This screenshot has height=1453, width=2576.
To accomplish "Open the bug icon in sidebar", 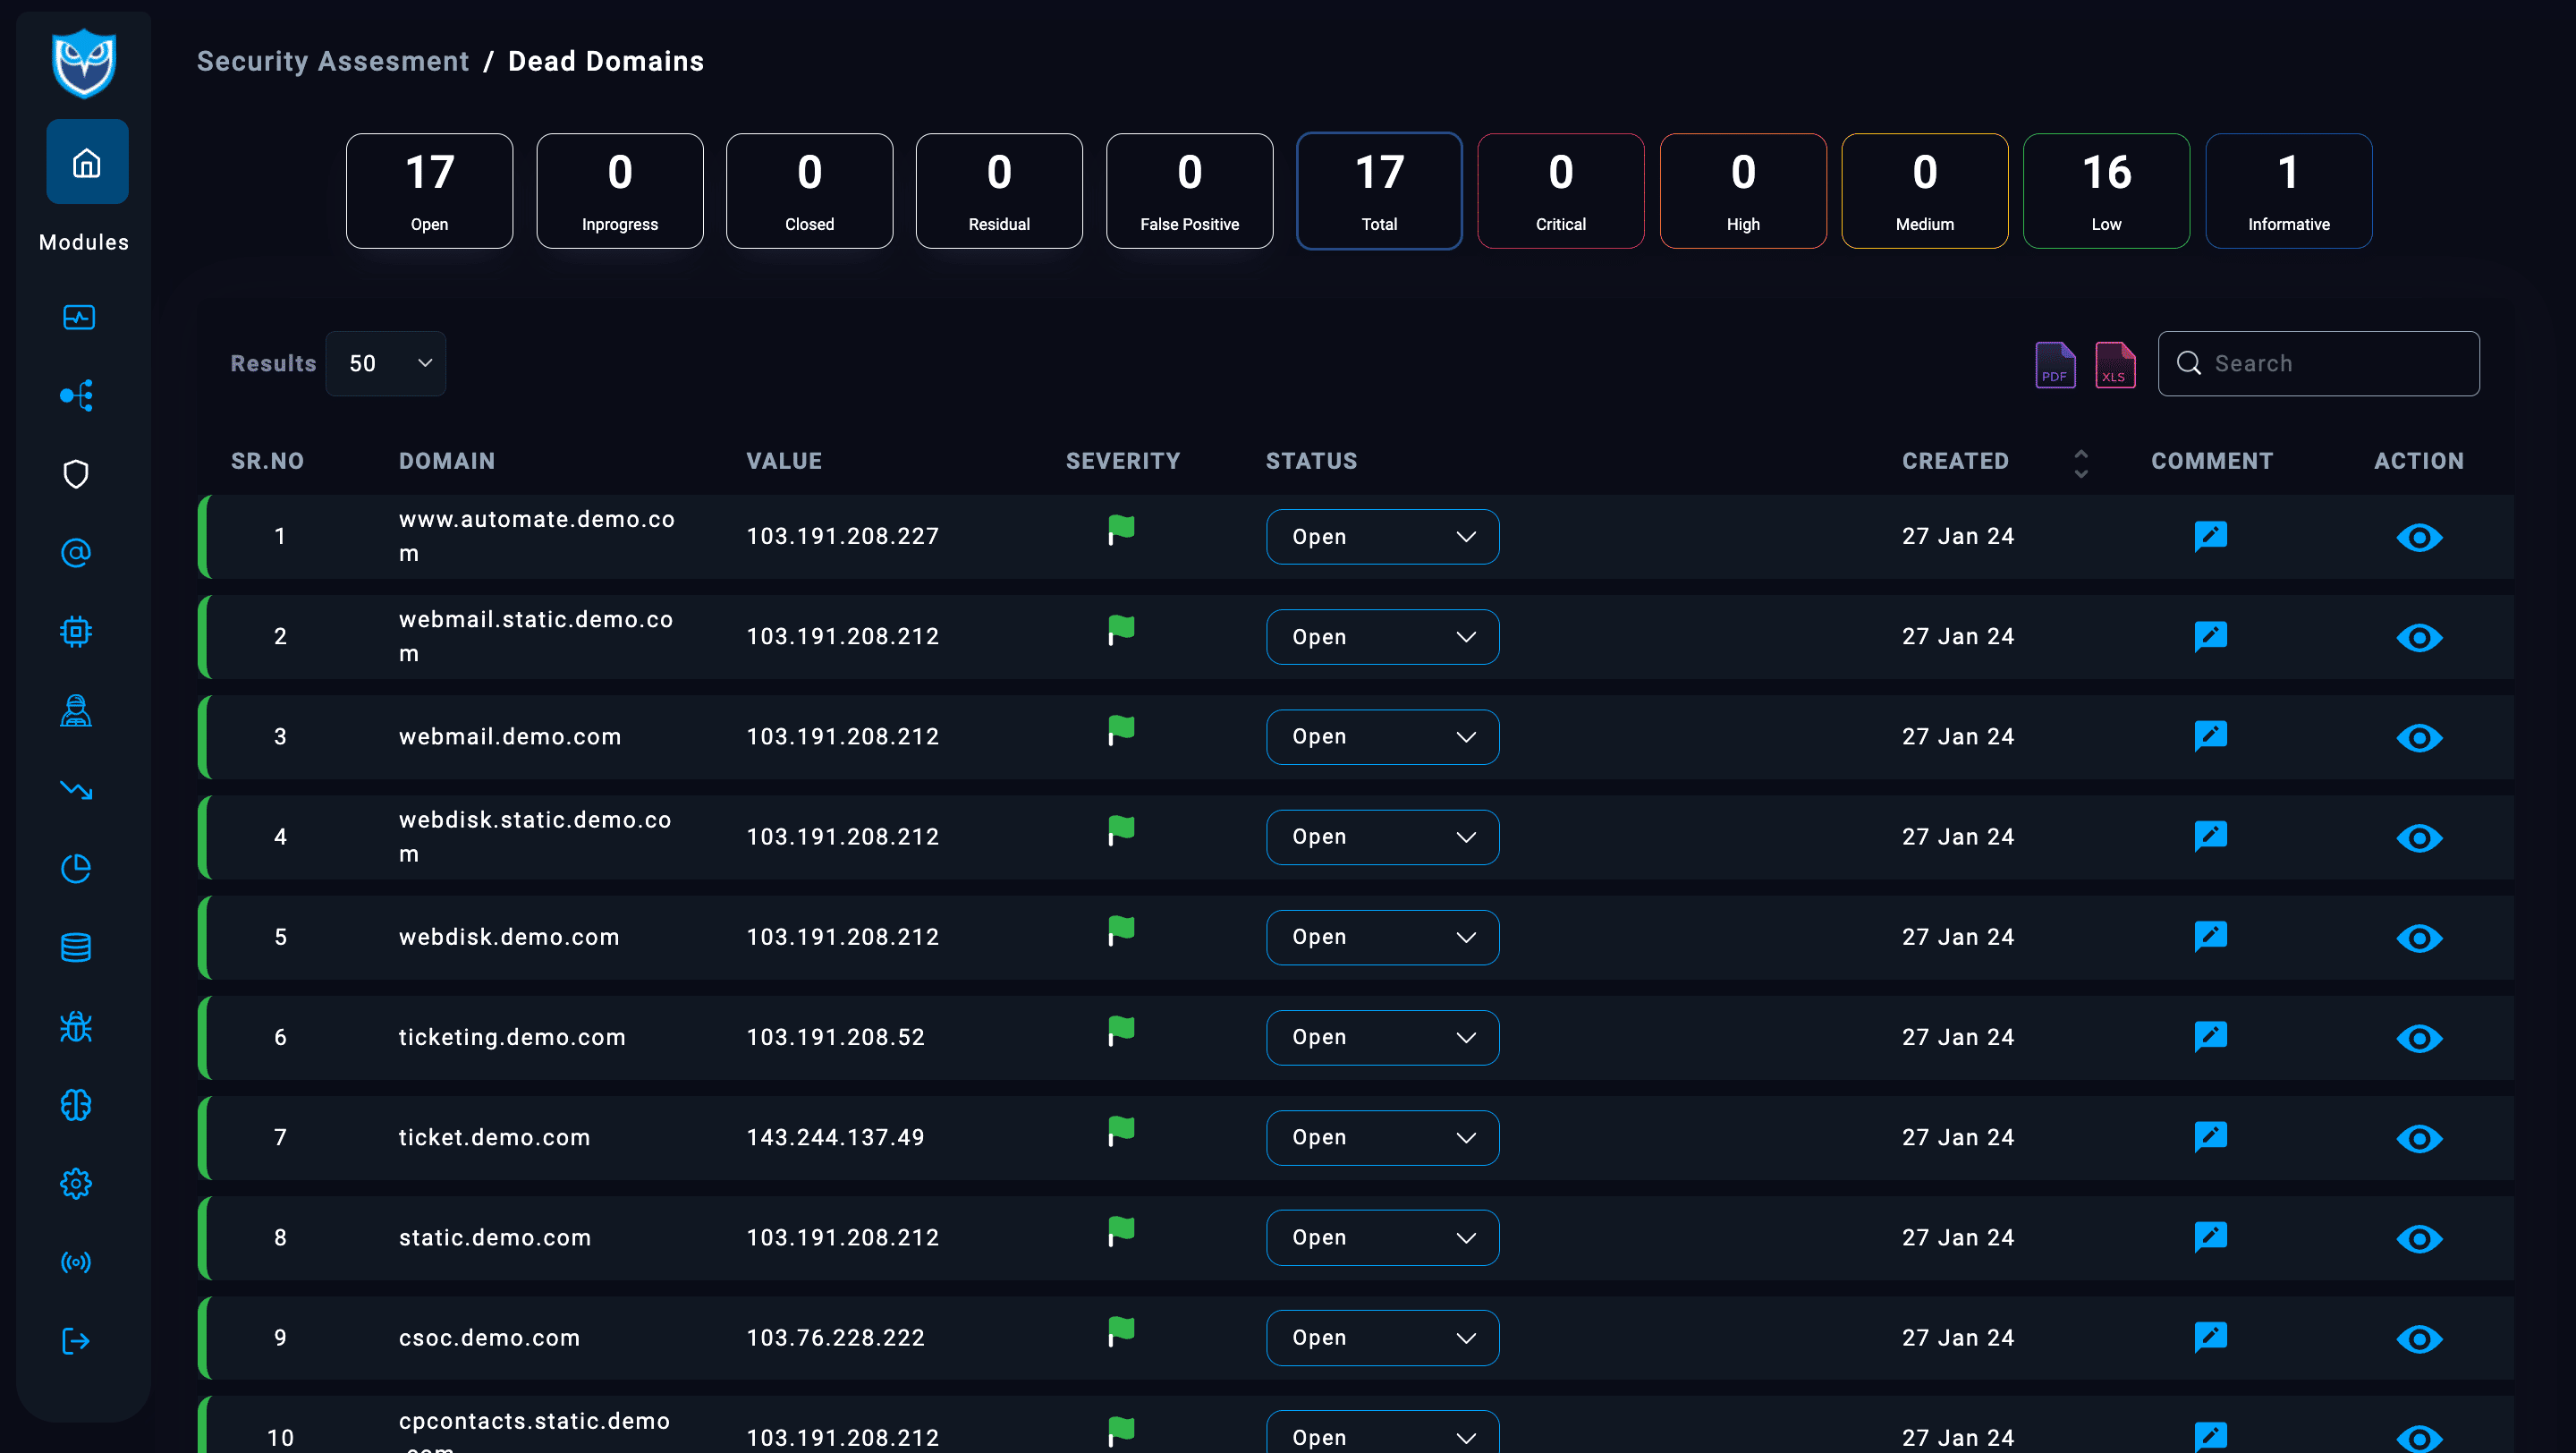I will pos(76,1026).
